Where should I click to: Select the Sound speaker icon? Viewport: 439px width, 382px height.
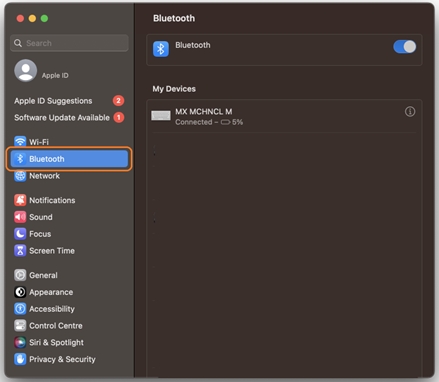pos(20,217)
